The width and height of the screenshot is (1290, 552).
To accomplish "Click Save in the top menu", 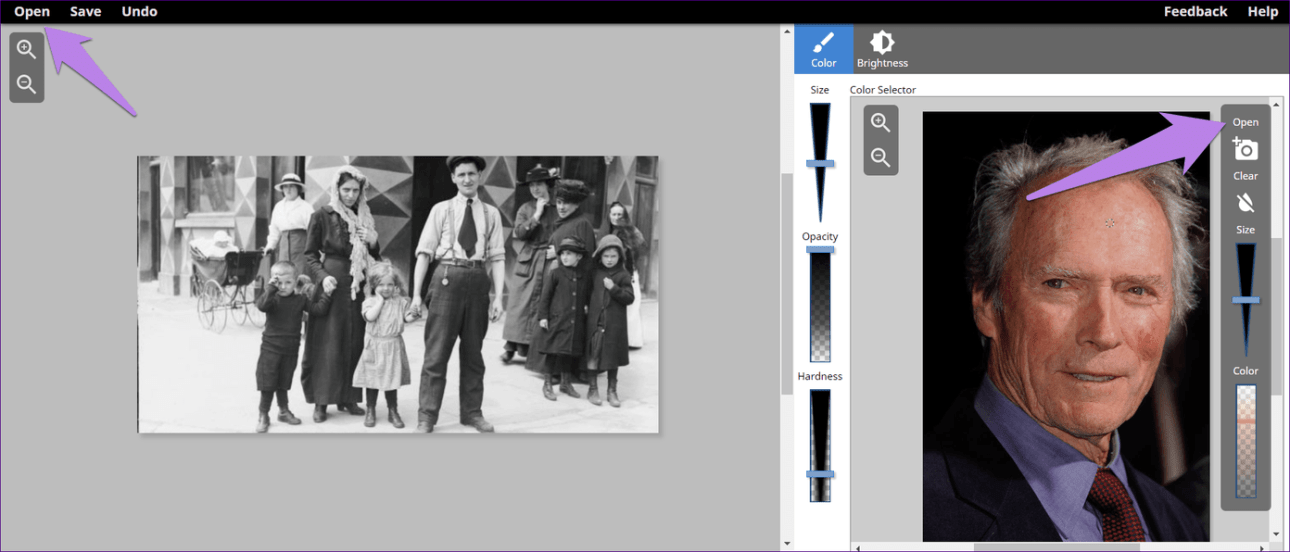I will point(86,12).
